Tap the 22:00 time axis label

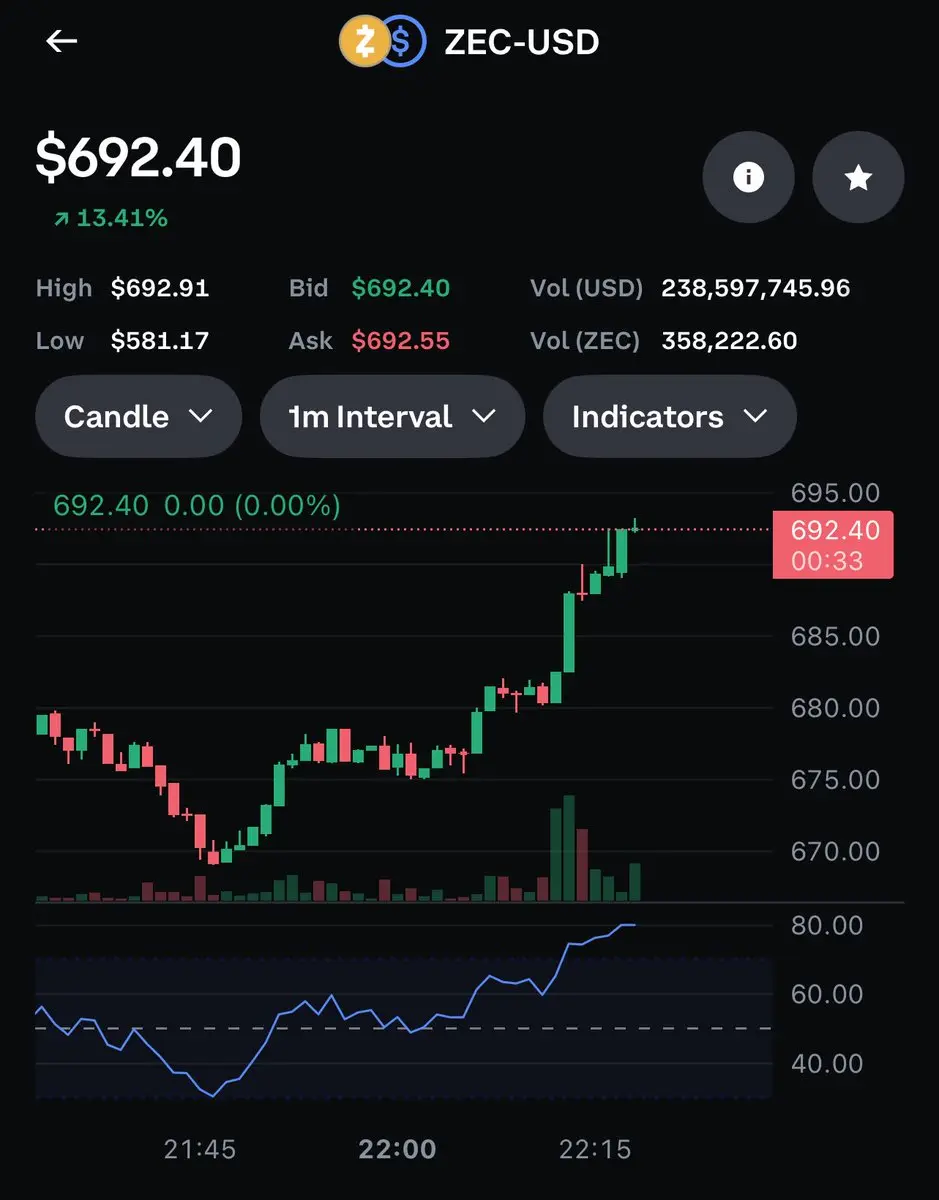point(397,1149)
